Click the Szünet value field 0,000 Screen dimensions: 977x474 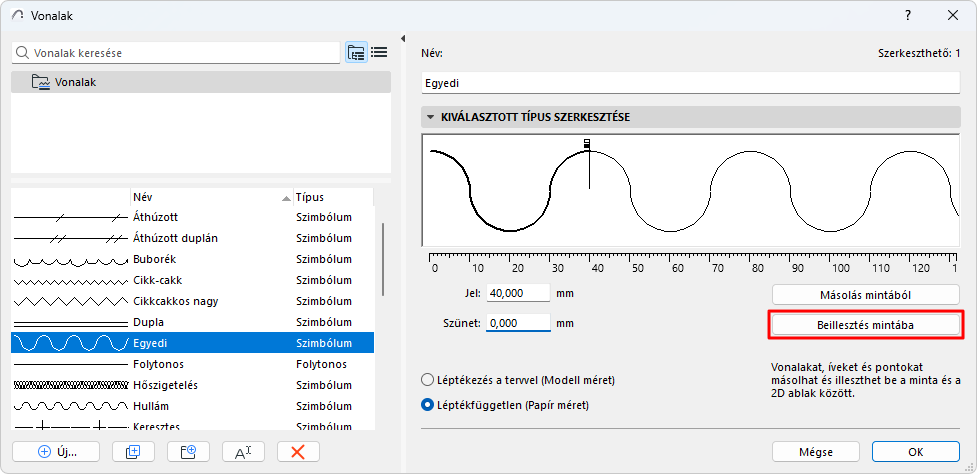click(x=518, y=323)
